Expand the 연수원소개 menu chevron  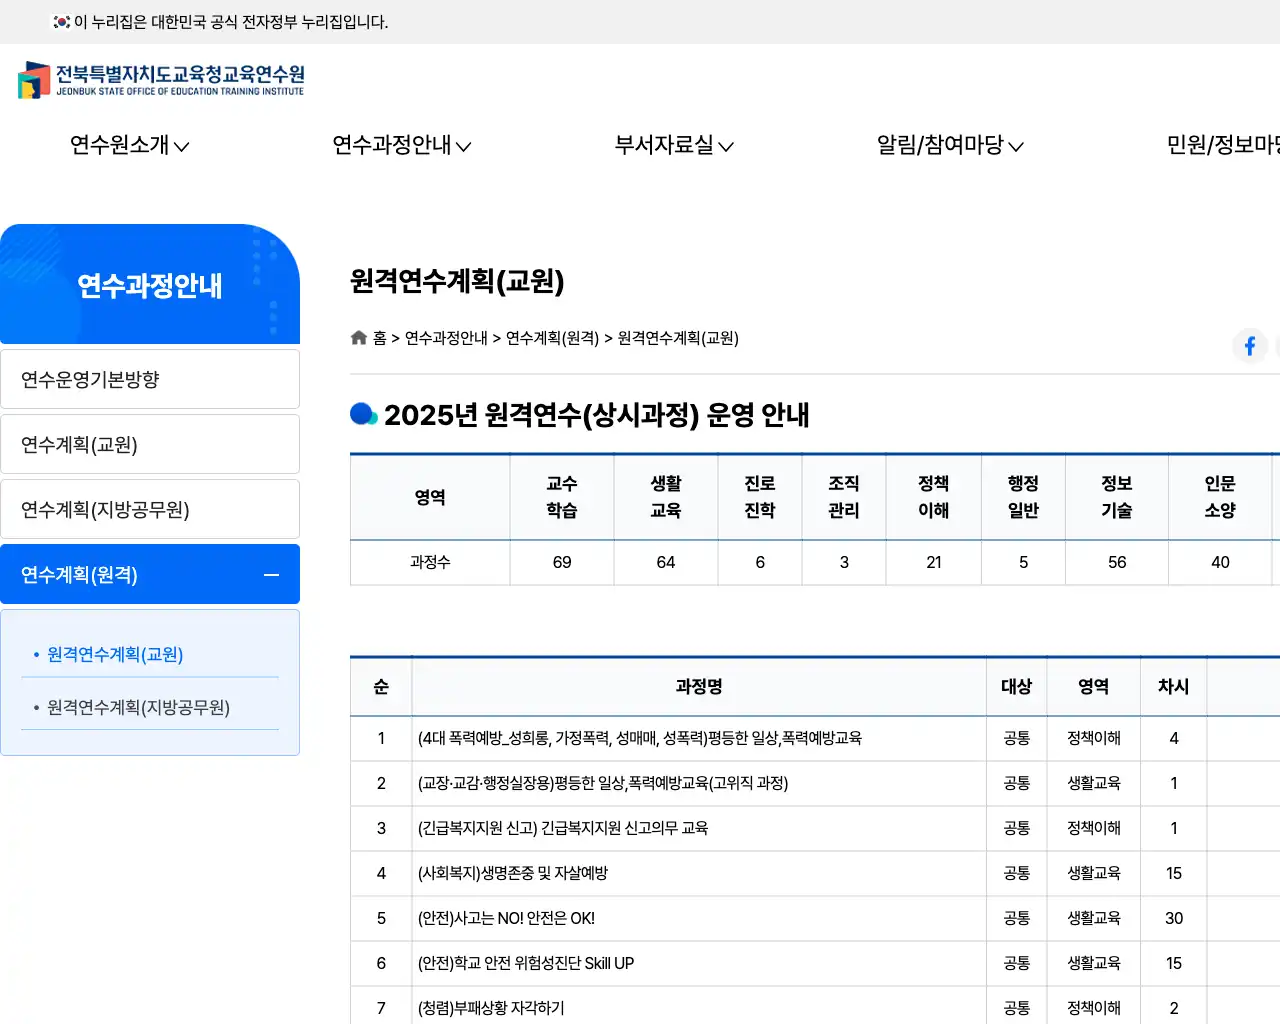[182, 147]
